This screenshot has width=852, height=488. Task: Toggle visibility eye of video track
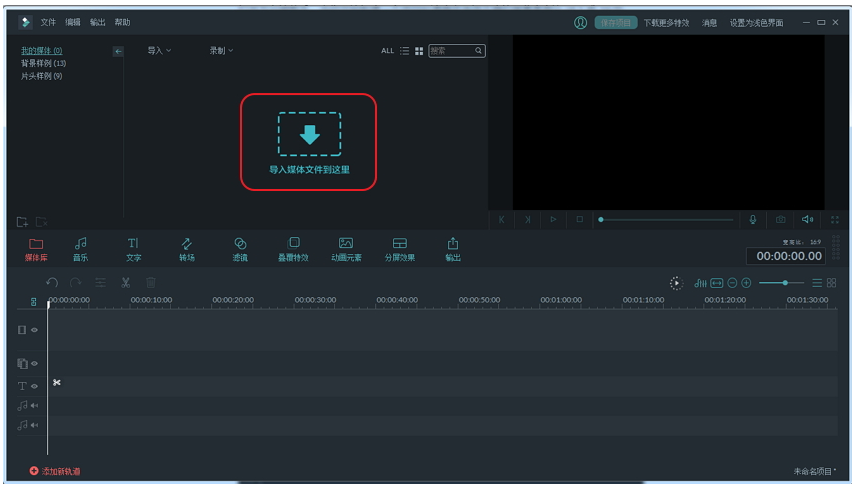[x=34, y=330]
